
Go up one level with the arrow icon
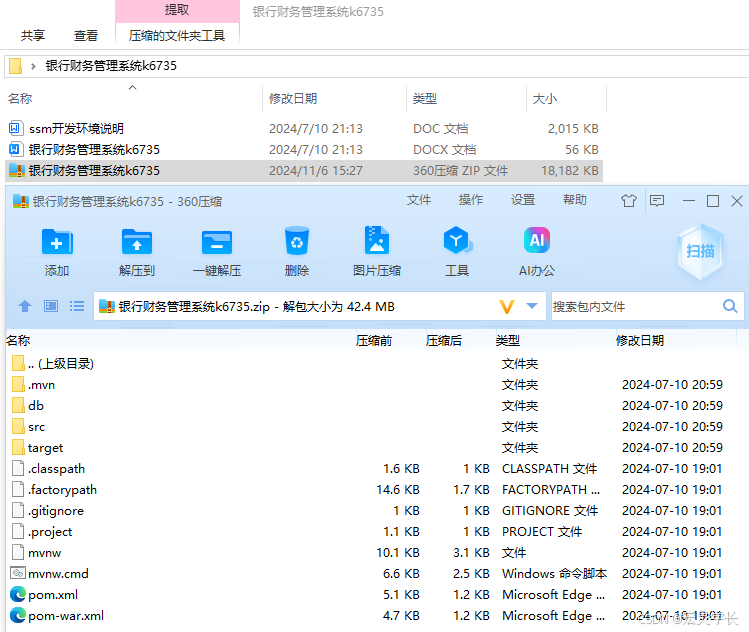[x=25, y=306]
